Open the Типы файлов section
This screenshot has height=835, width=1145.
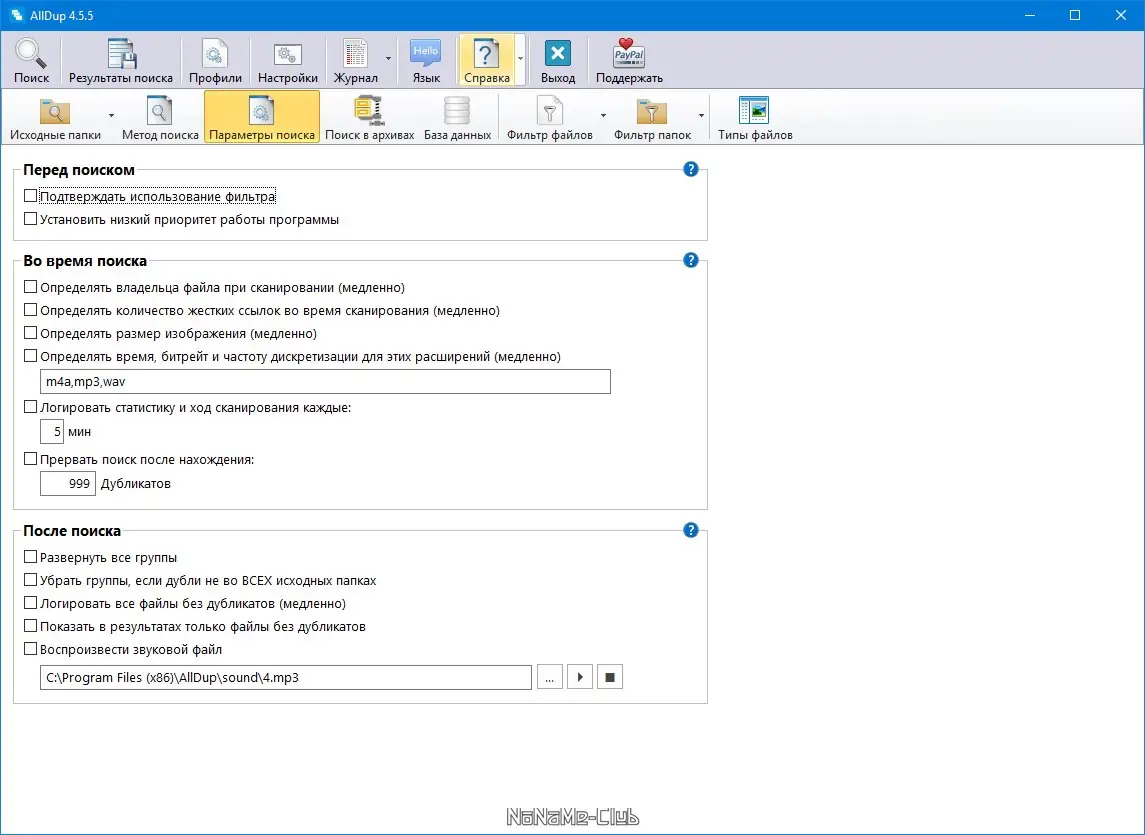click(754, 117)
